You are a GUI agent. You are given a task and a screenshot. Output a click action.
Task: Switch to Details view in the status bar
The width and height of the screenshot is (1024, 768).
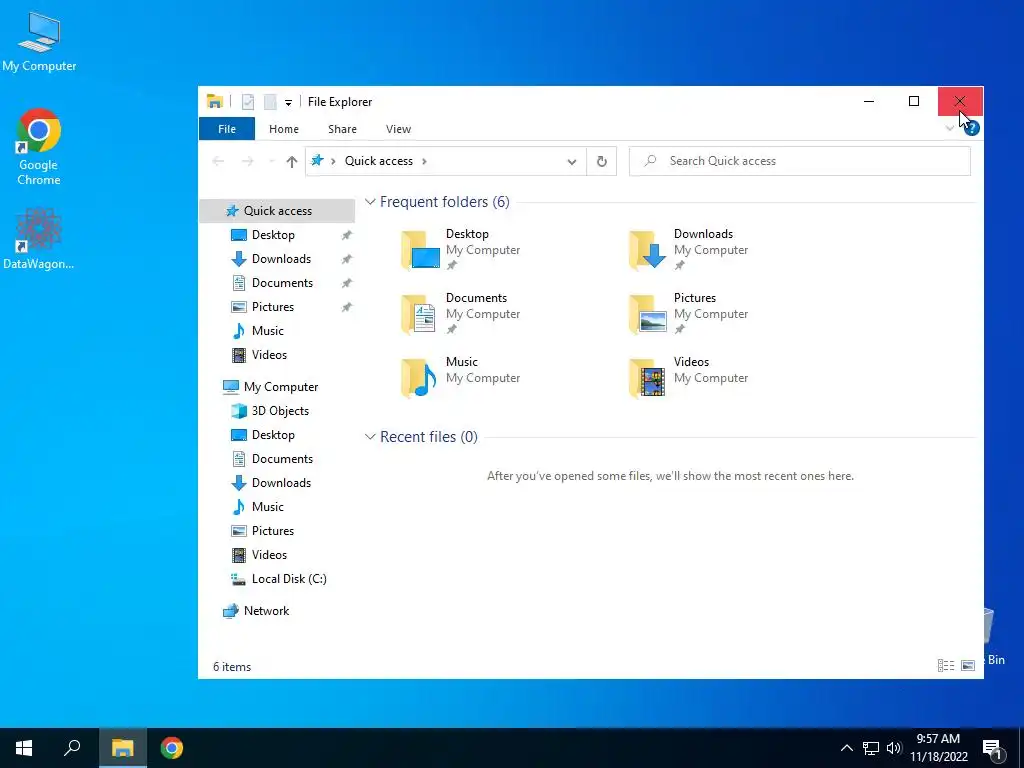946,665
